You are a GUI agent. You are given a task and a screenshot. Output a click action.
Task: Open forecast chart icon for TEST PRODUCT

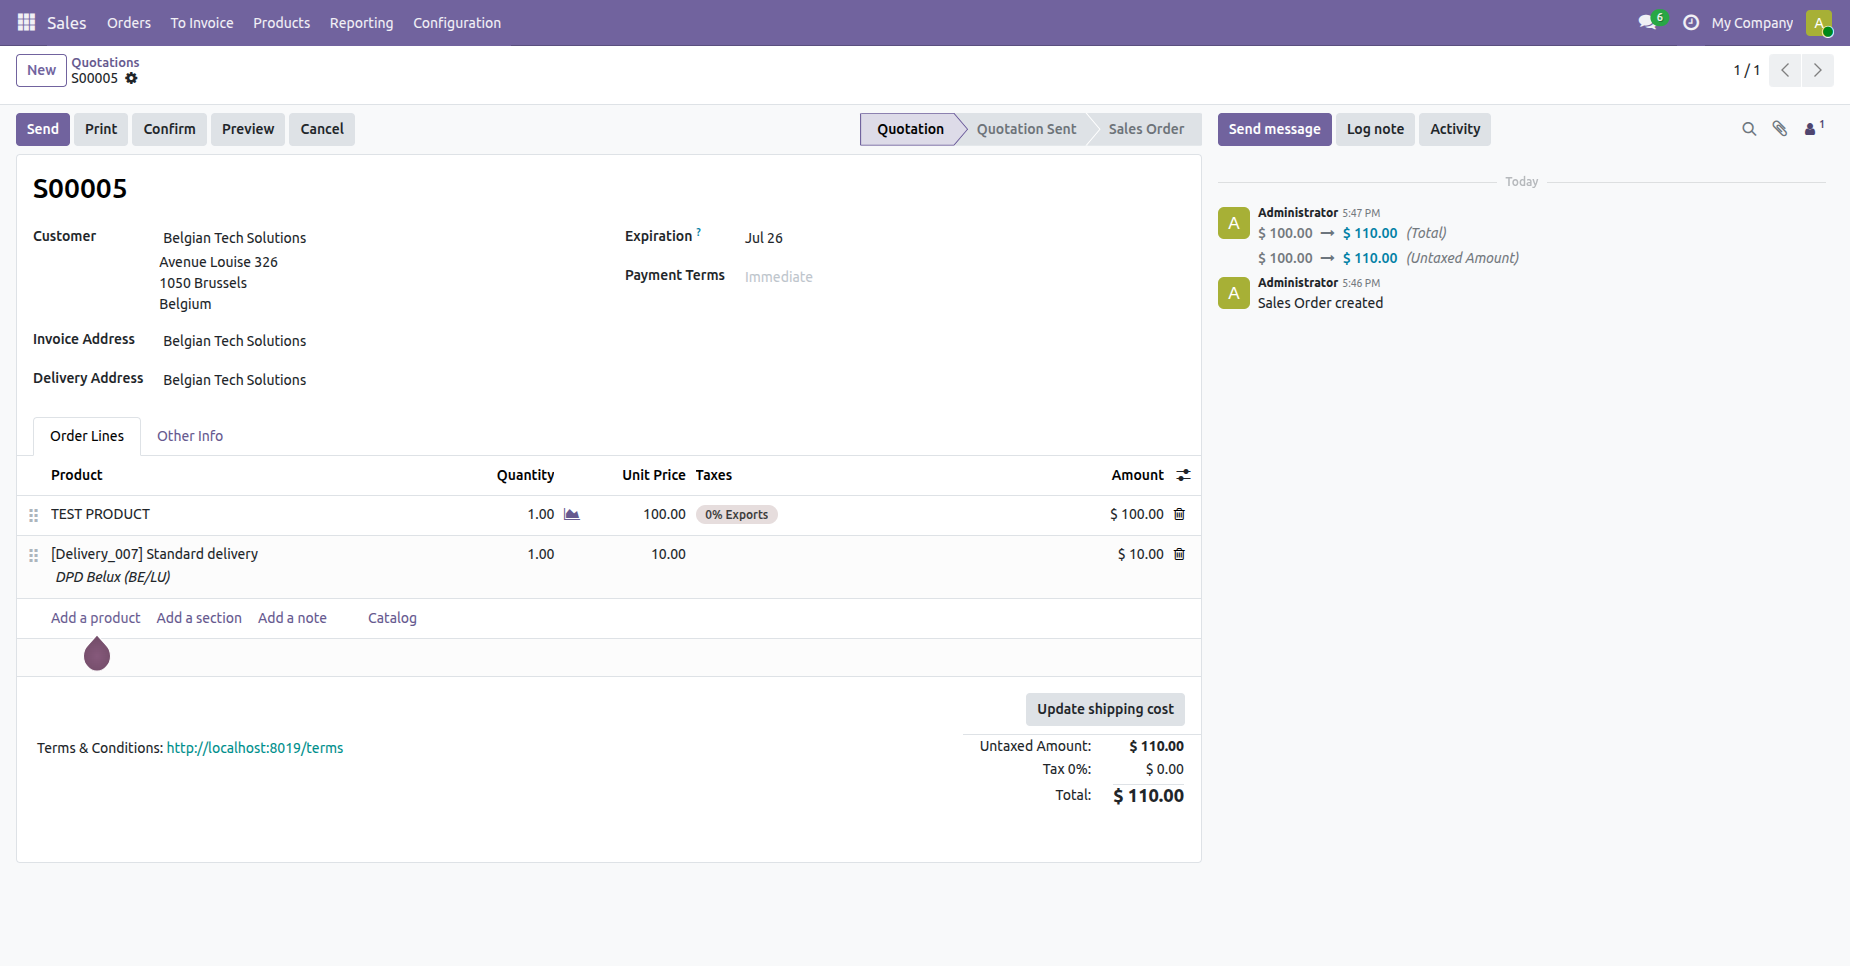[571, 514]
